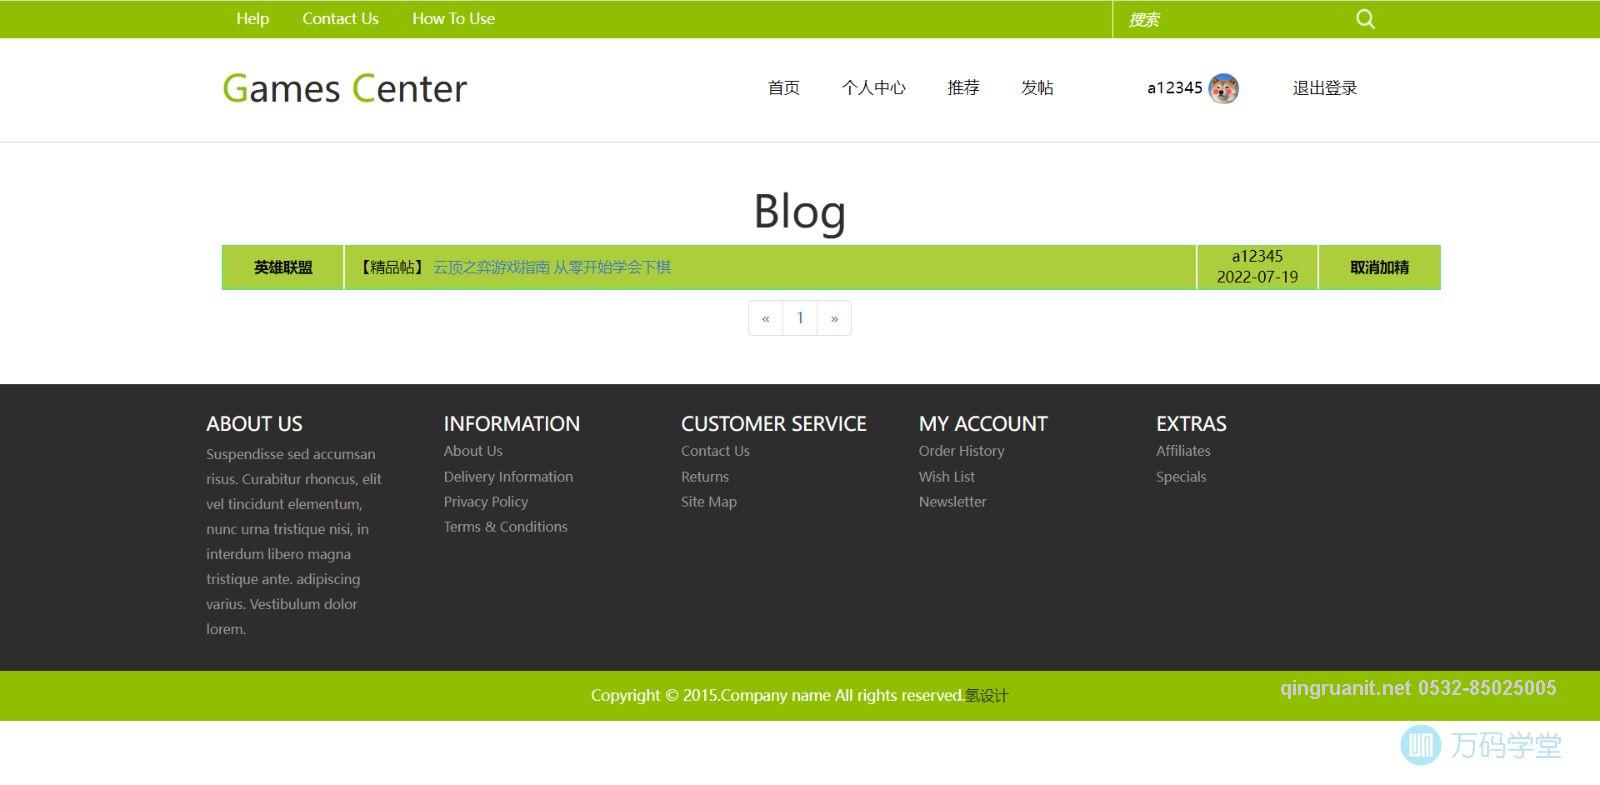This screenshot has height=785, width=1600.
Task: Click the 2022-07-19 date in post row
Action: pyautogui.click(x=1257, y=277)
